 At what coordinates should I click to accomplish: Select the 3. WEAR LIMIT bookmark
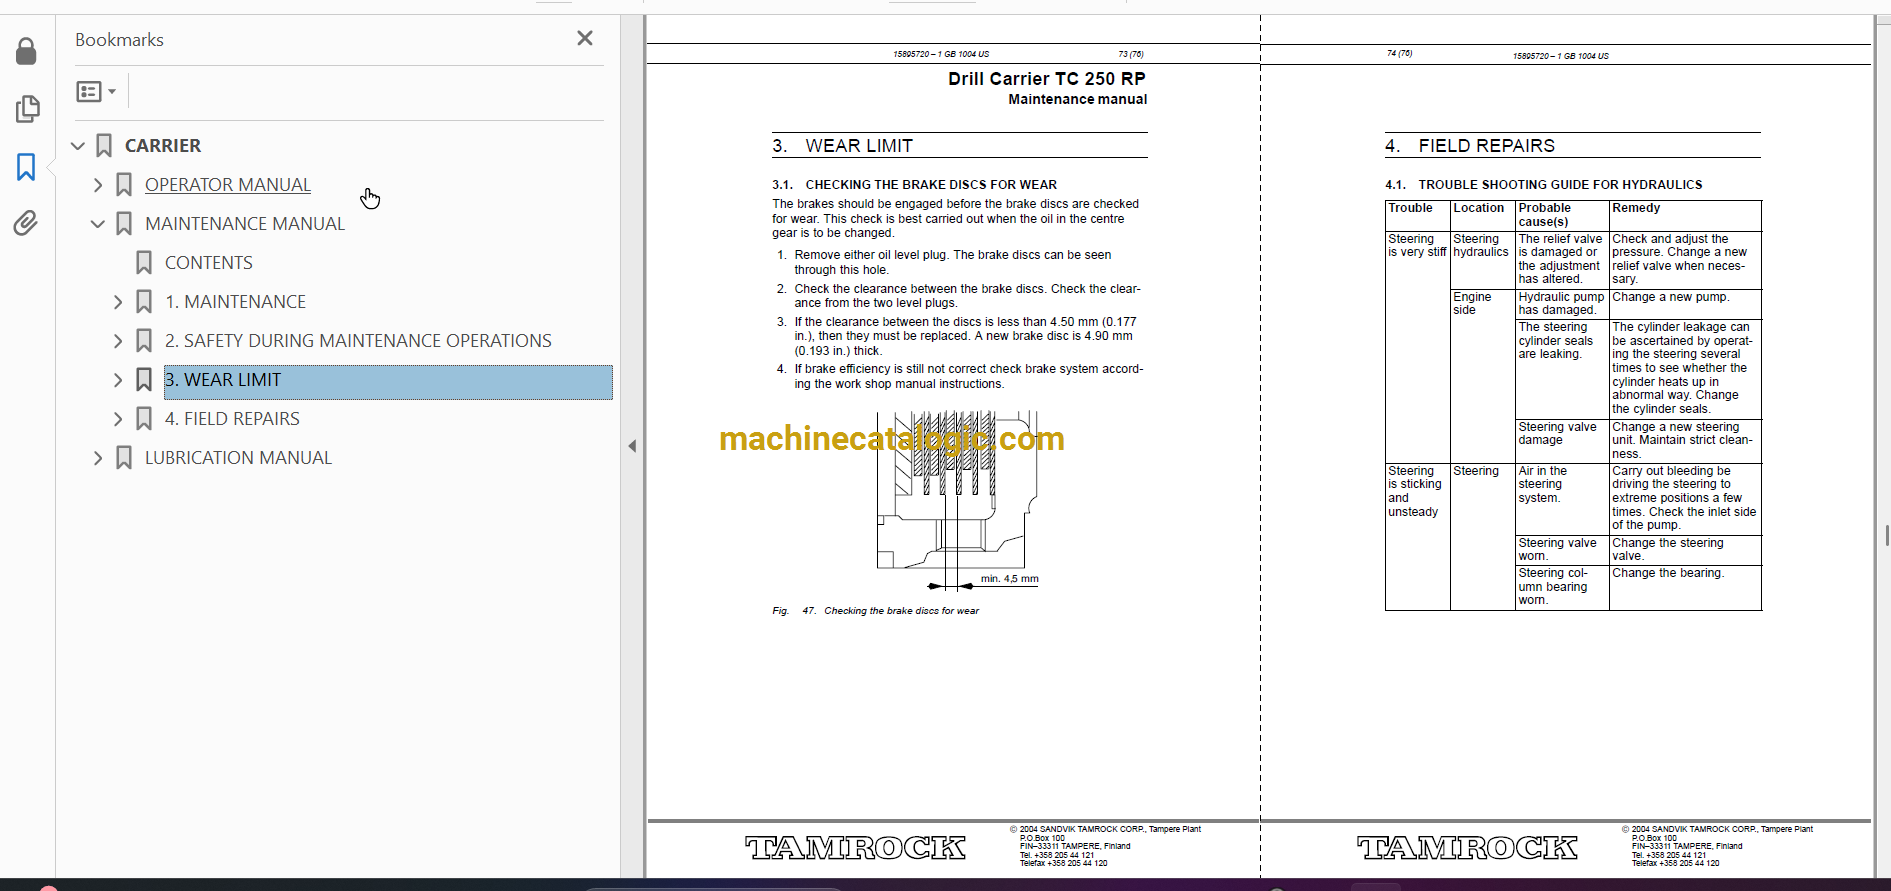tap(388, 382)
